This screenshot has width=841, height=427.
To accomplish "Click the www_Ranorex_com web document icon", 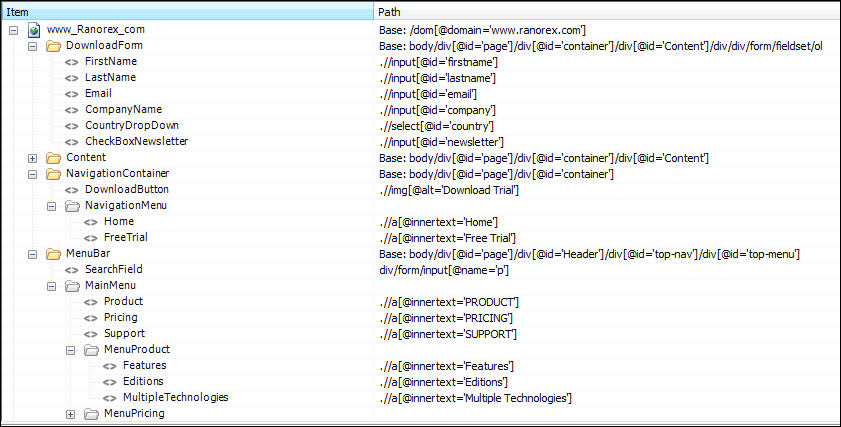I will [x=34, y=30].
